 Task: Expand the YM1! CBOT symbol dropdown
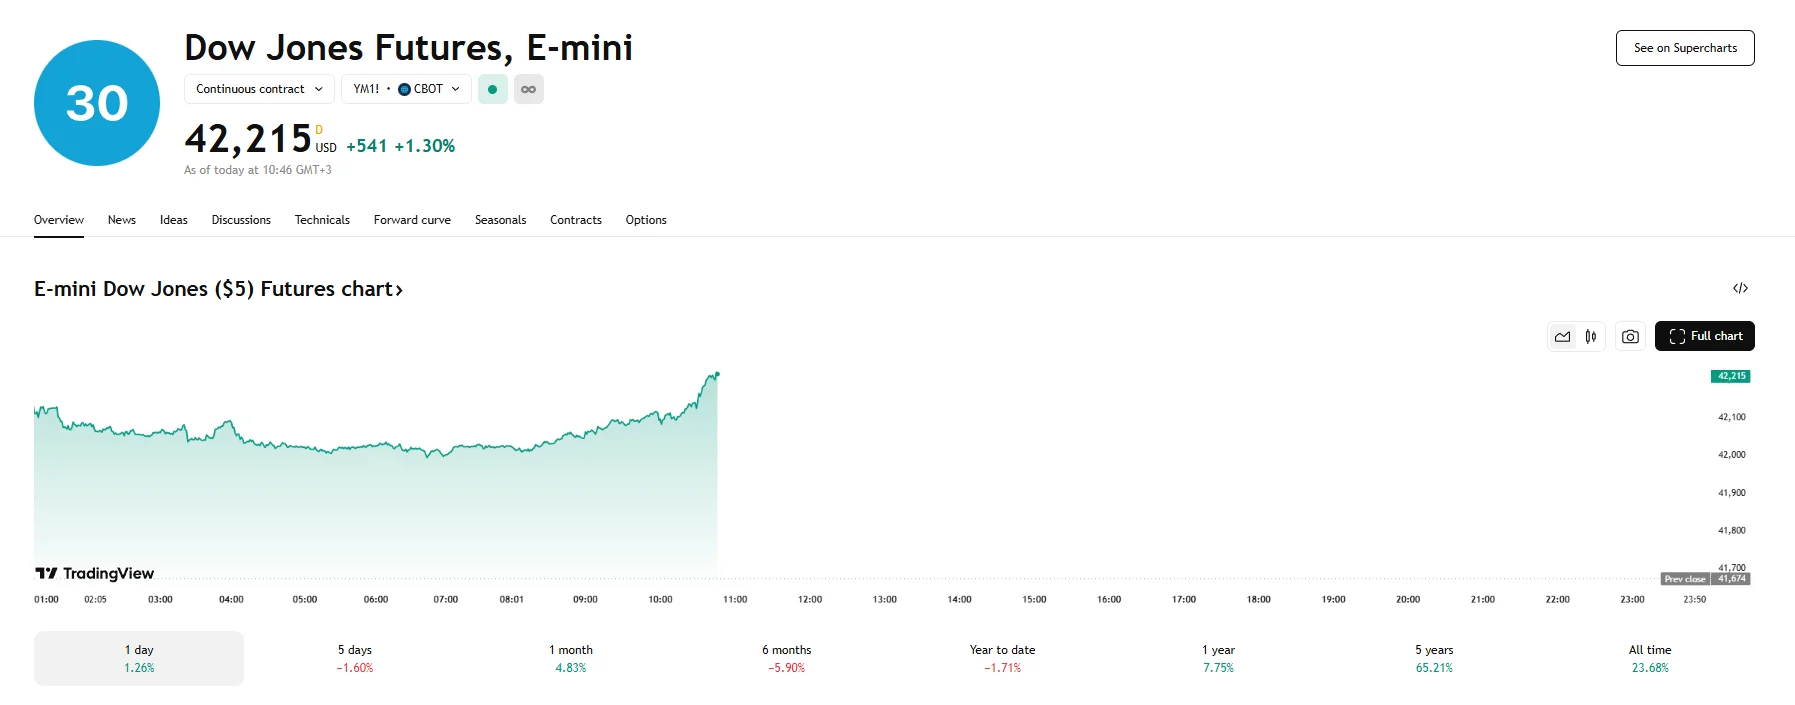(406, 89)
